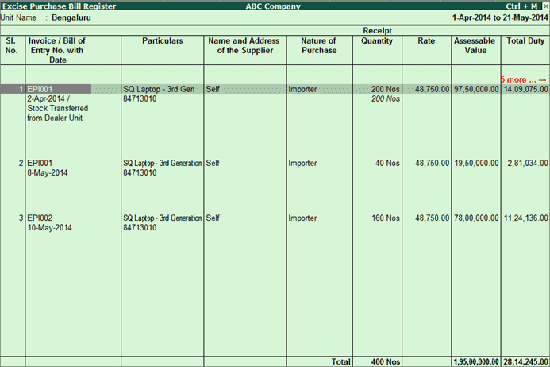
Task: Click the period 1-Apr-2014 to 21-May-2014
Action: pos(500,18)
